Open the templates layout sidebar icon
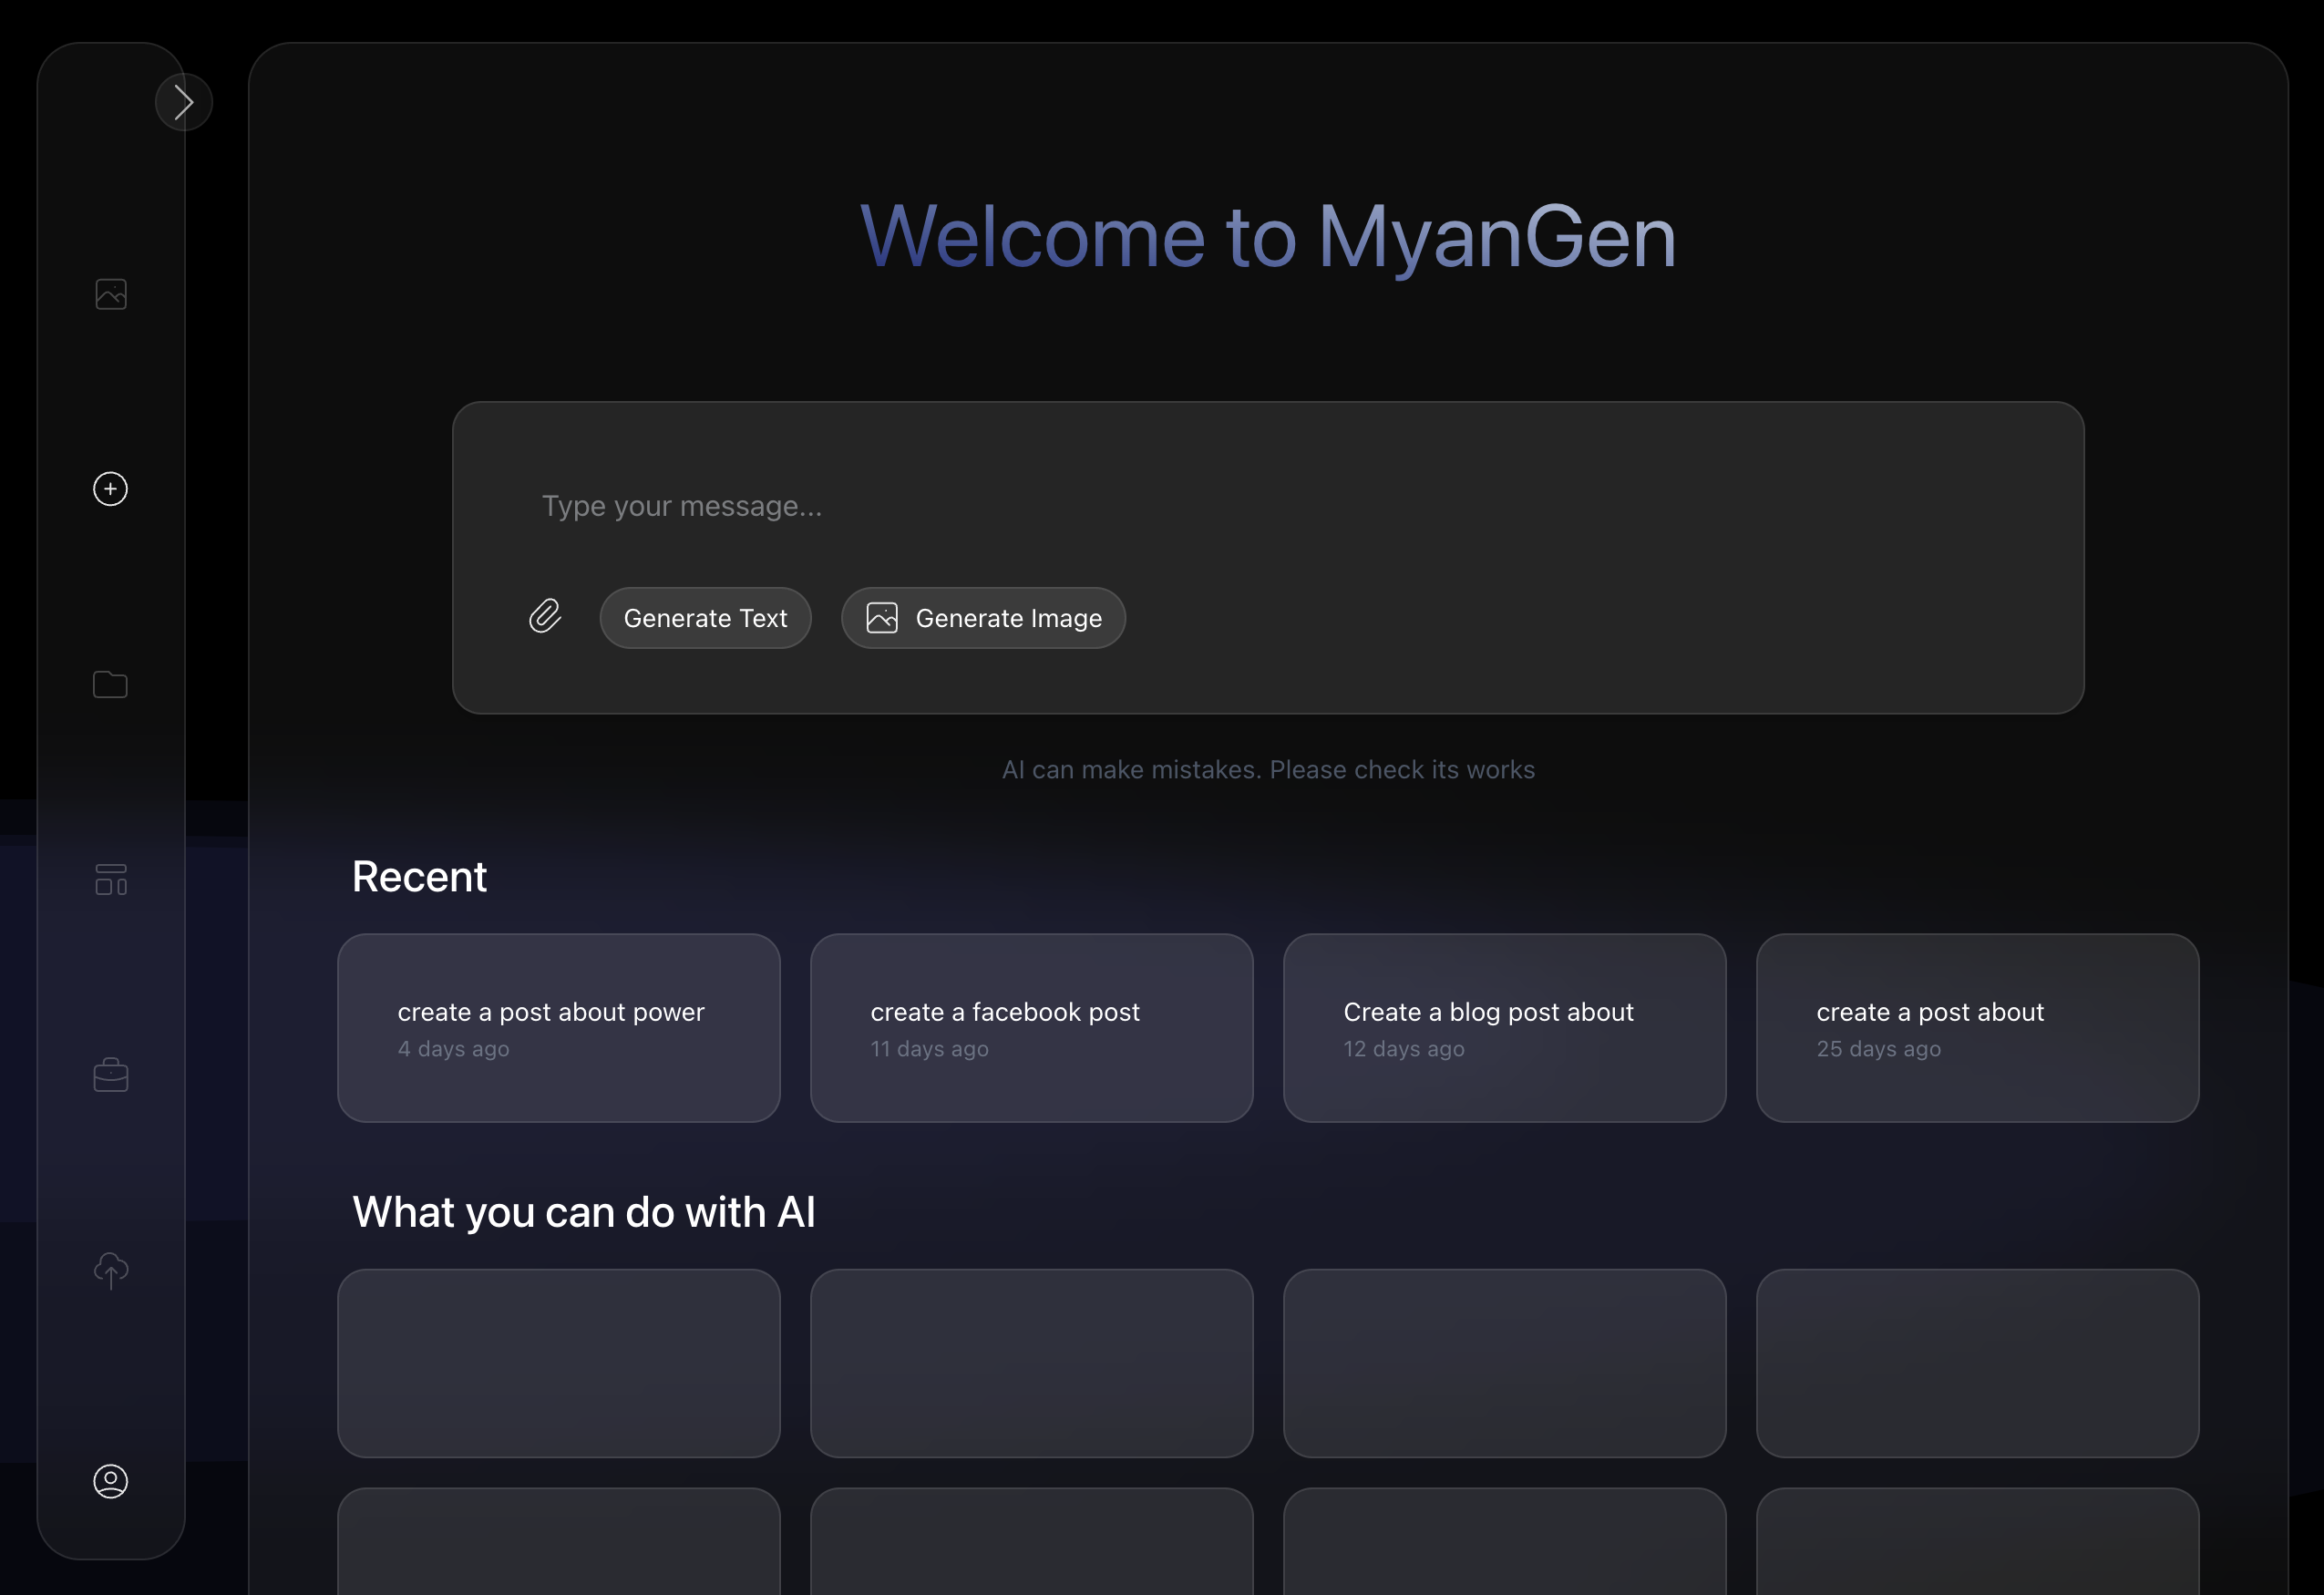Screen dimensions: 2324x1595 pos(111,880)
